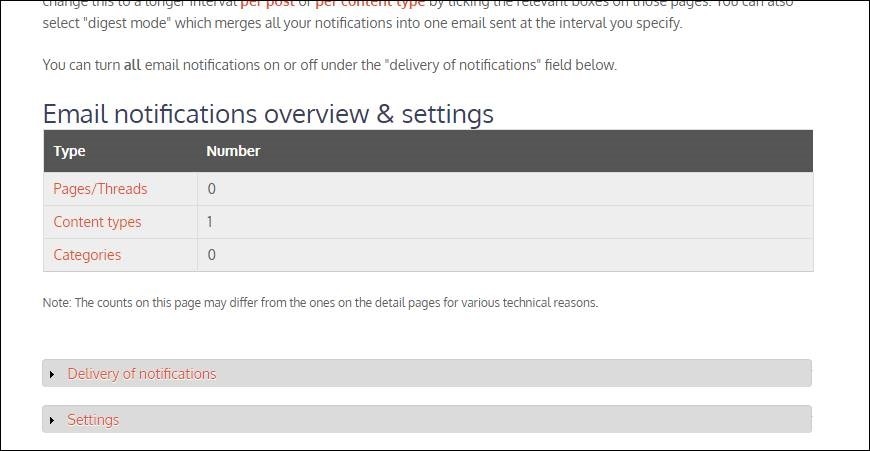Follow the partially visible per content type link

370,3
